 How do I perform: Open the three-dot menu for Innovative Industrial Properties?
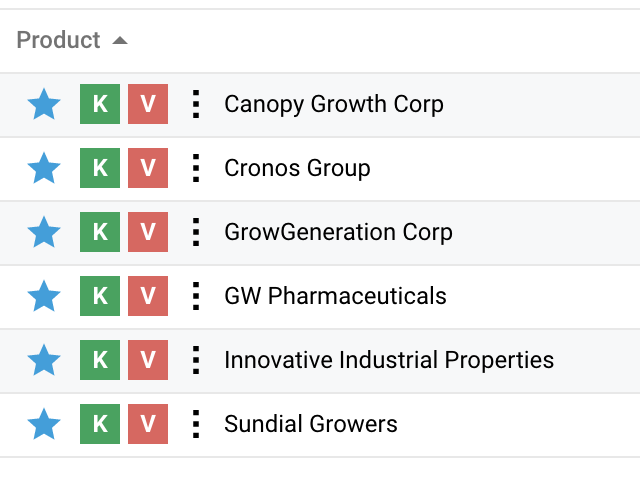[196, 360]
